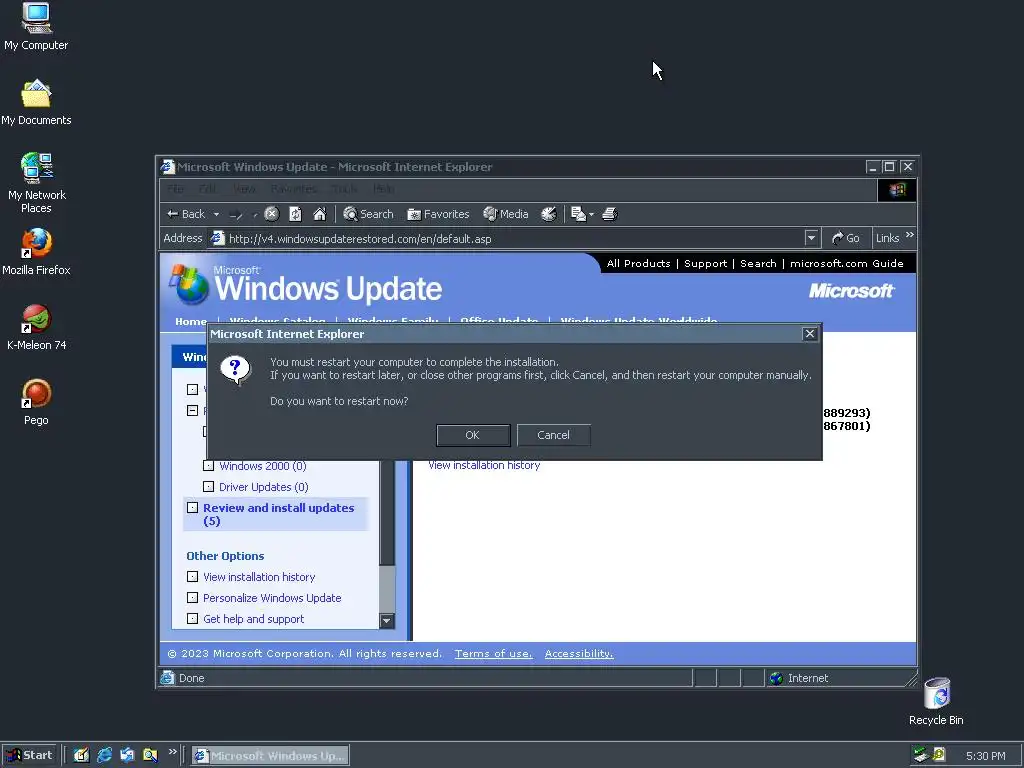Image resolution: width=1024 pixels, height=768 pixels.
Task: Click the History icon in the IE toolbar
Action: tap(549, 214)
